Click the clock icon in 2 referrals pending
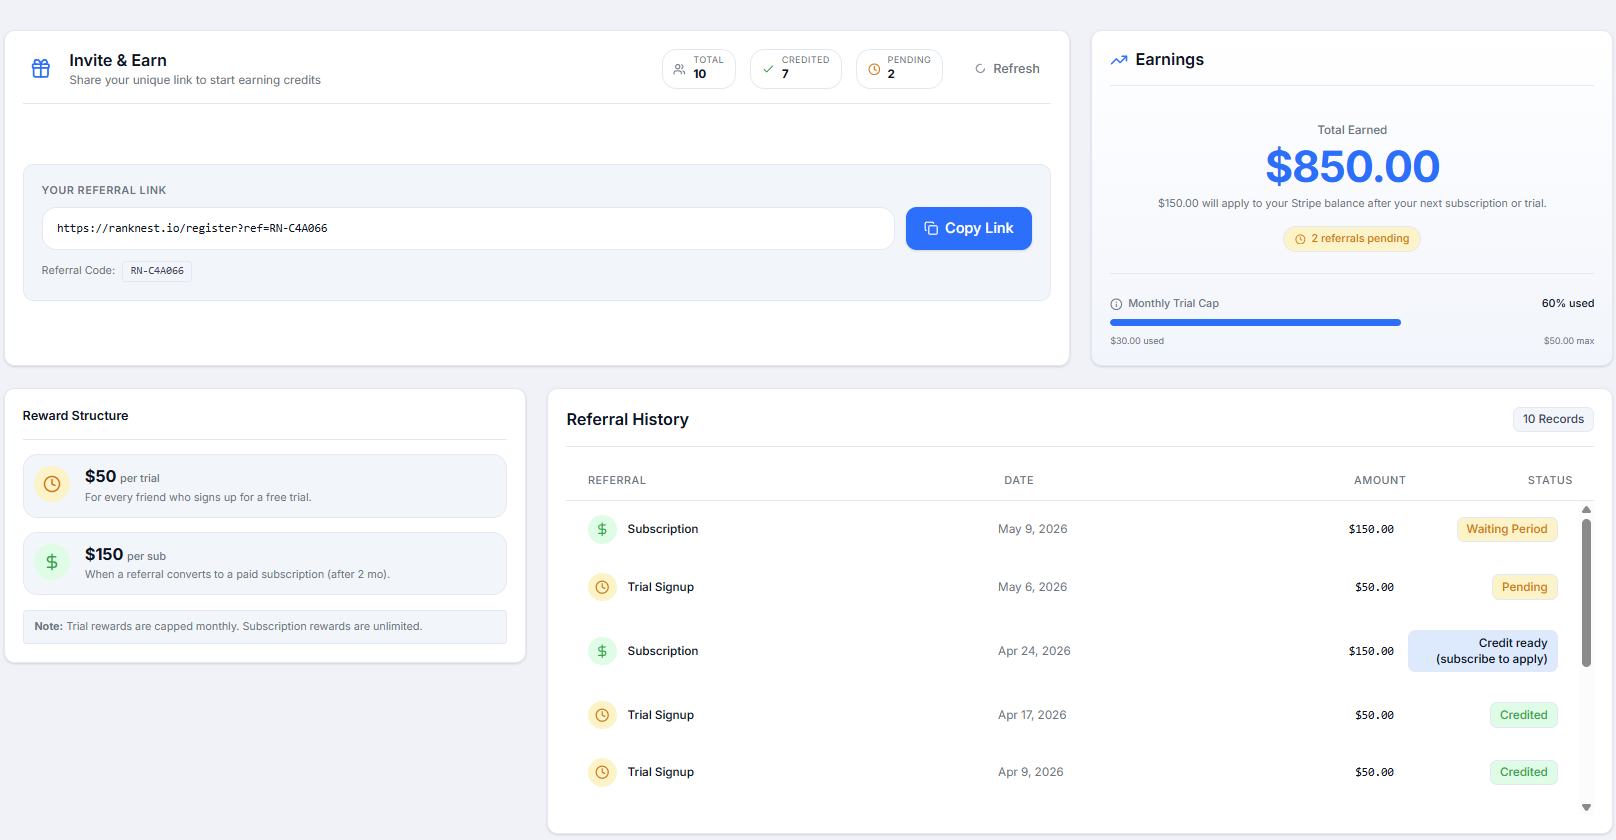The height and width of the screenshot is (840, 1616). (1300, 239)
